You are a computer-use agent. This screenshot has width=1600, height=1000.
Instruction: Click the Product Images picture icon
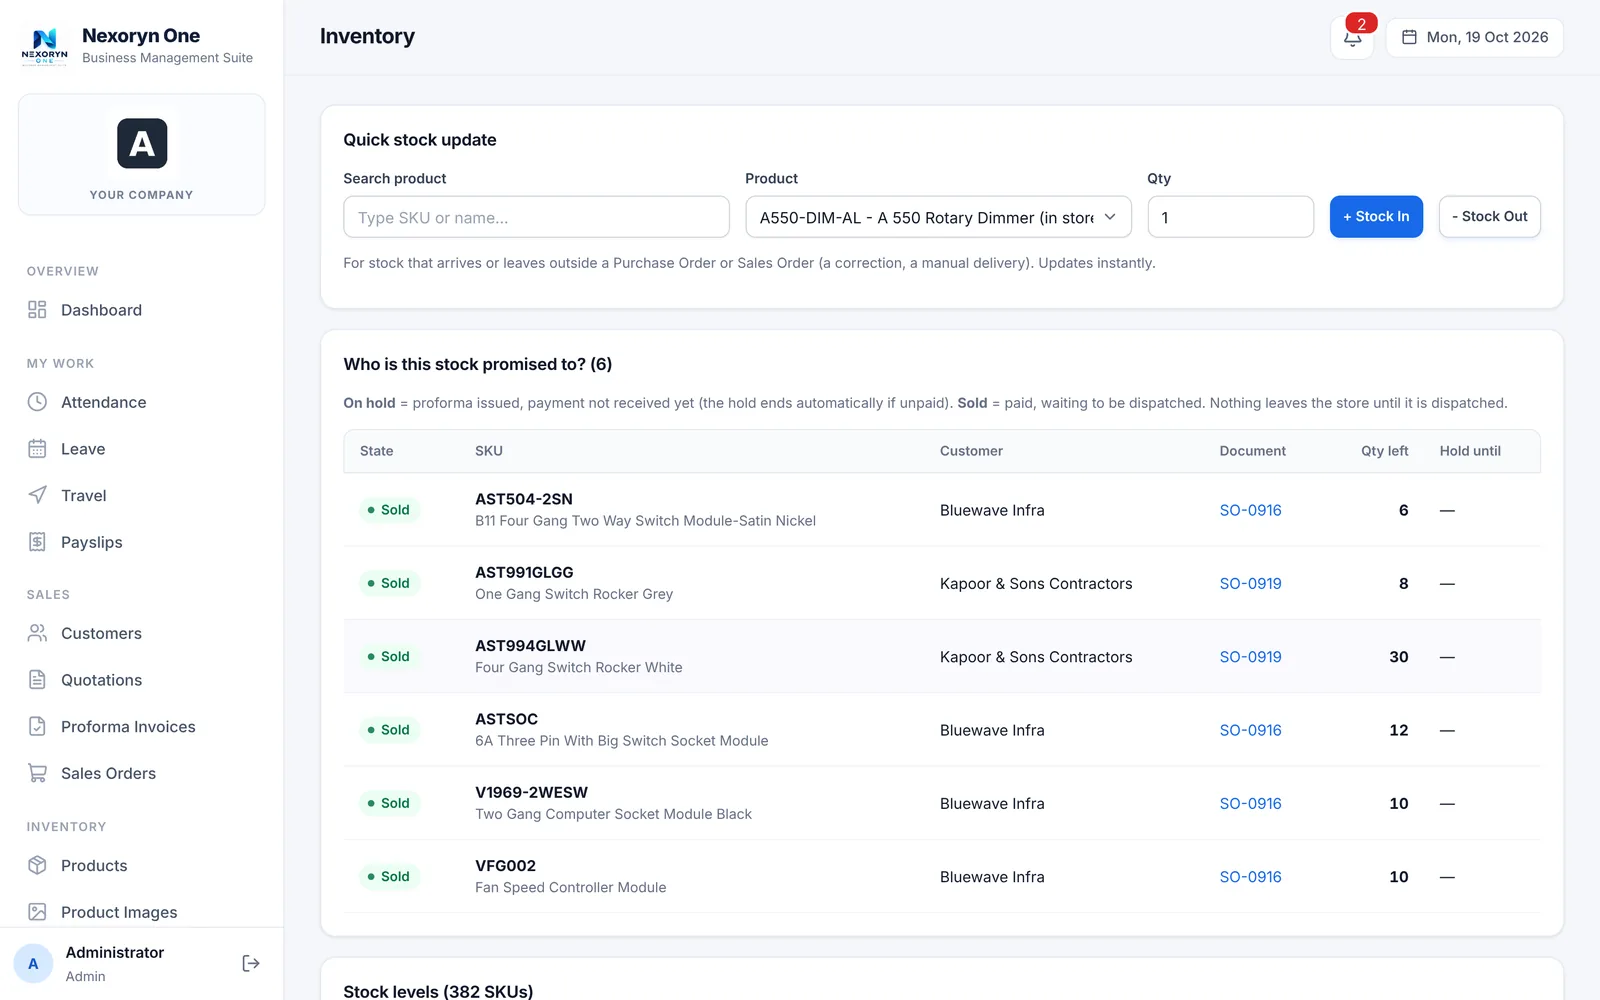(x=37, y=912)
